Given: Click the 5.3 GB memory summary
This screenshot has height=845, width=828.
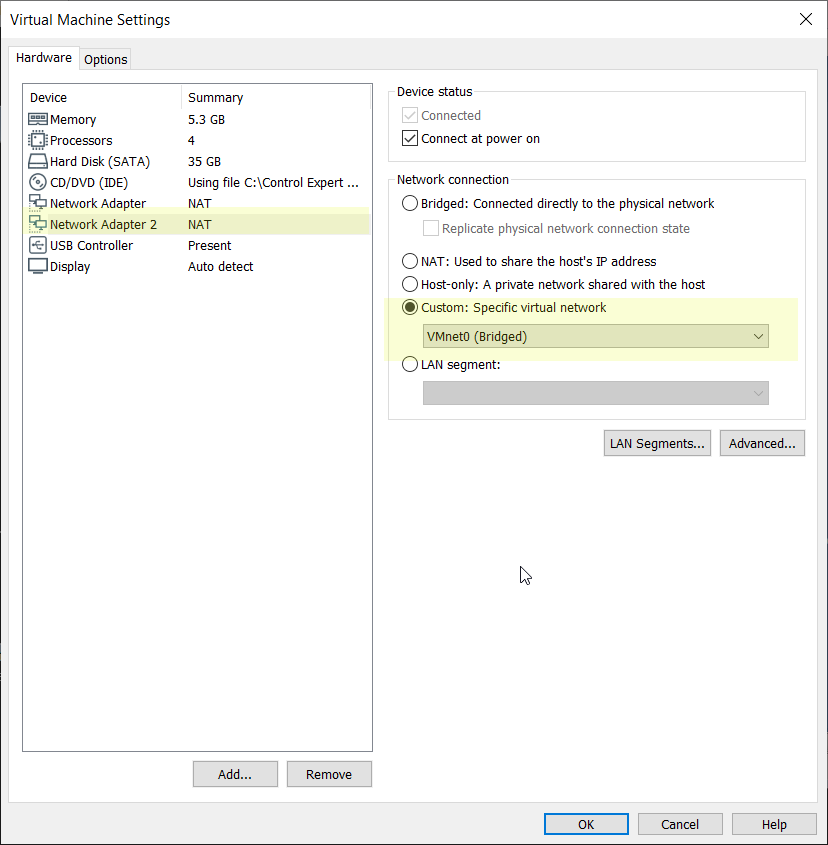Looking at the screenshot, I should 206,120.
